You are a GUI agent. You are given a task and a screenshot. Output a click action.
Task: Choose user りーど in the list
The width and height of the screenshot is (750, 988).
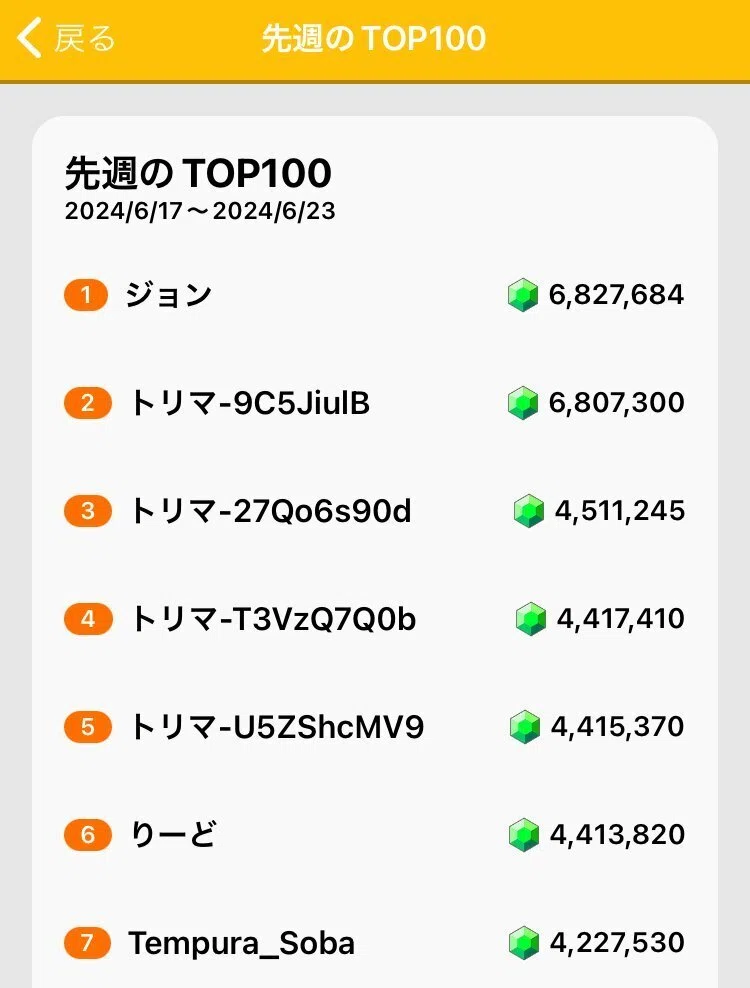click(173, 835)
